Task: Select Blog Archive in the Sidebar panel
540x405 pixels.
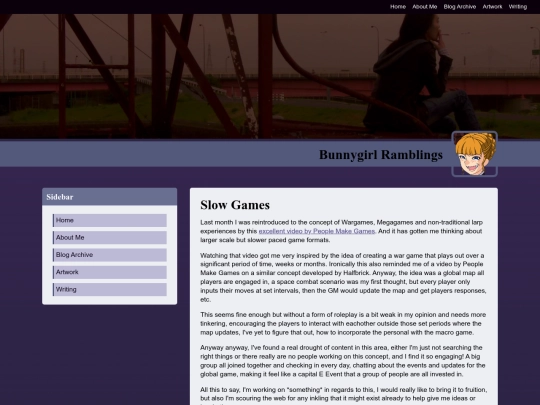Action: coord(110,255)
